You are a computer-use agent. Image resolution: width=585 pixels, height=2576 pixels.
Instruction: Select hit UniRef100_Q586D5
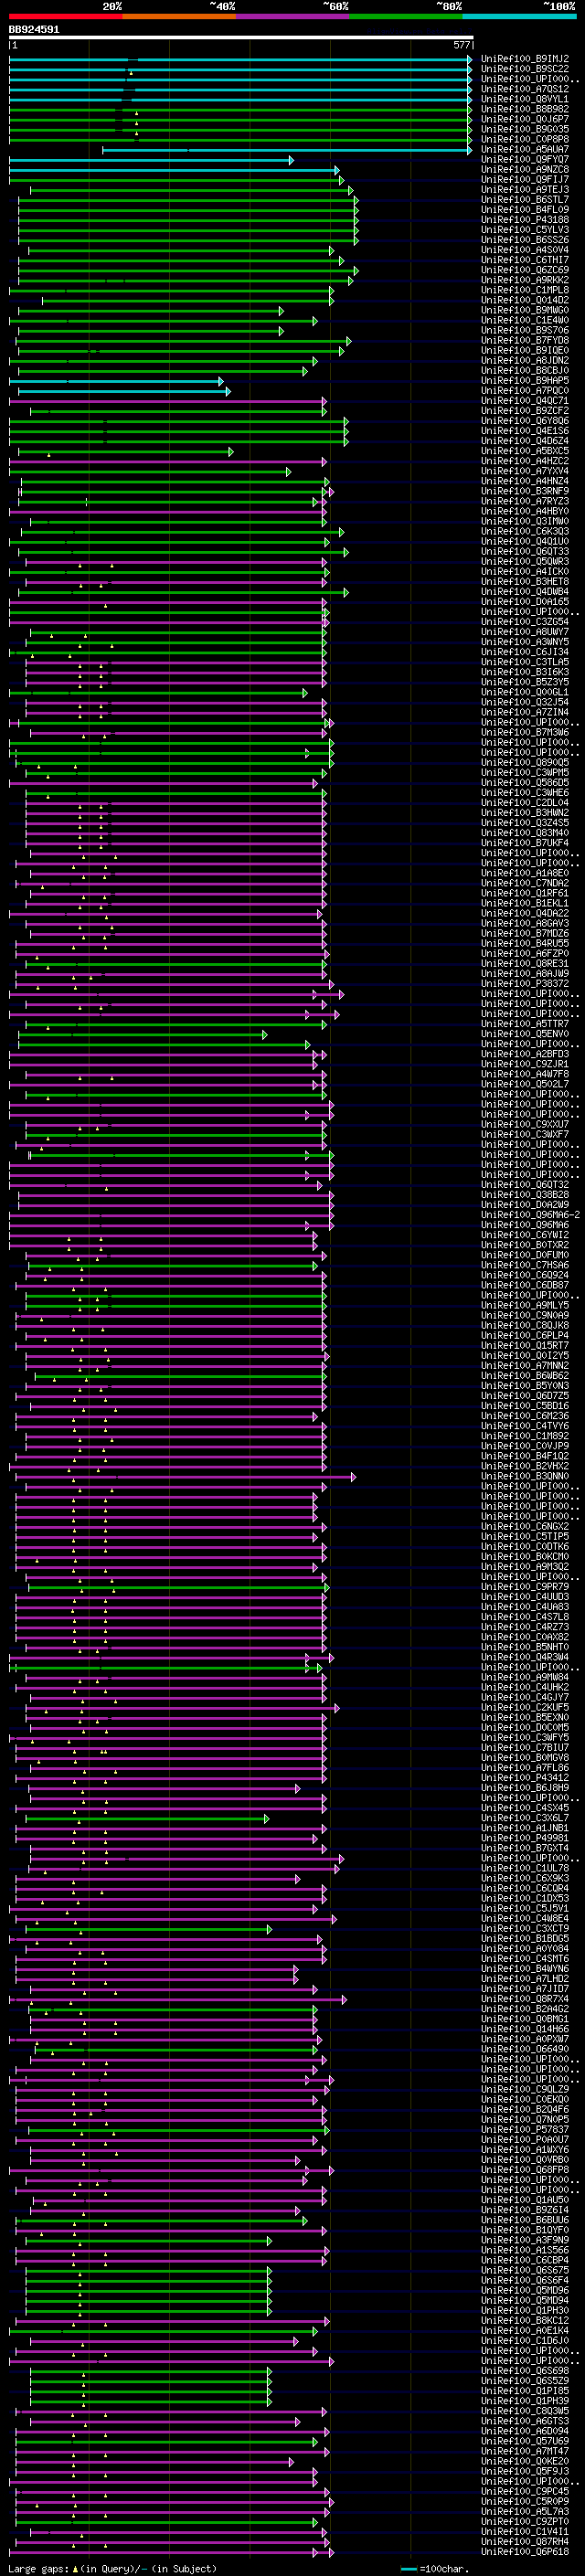525,782
